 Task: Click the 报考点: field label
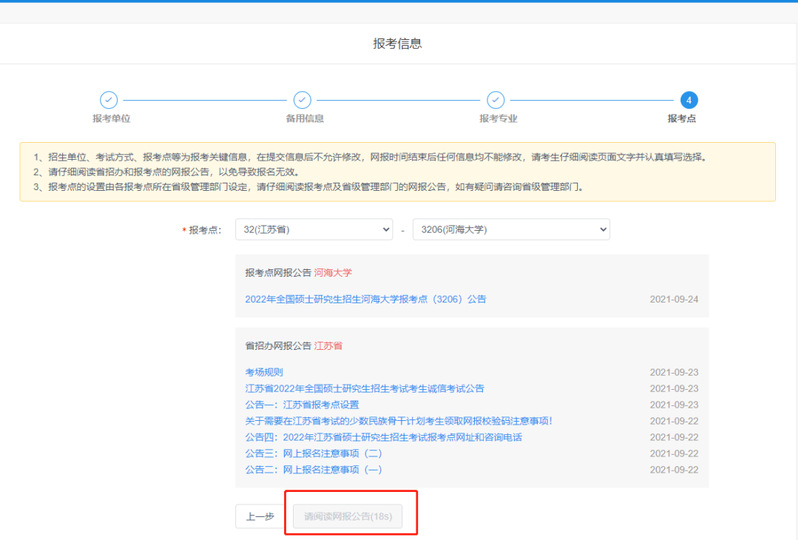(202, 230)
